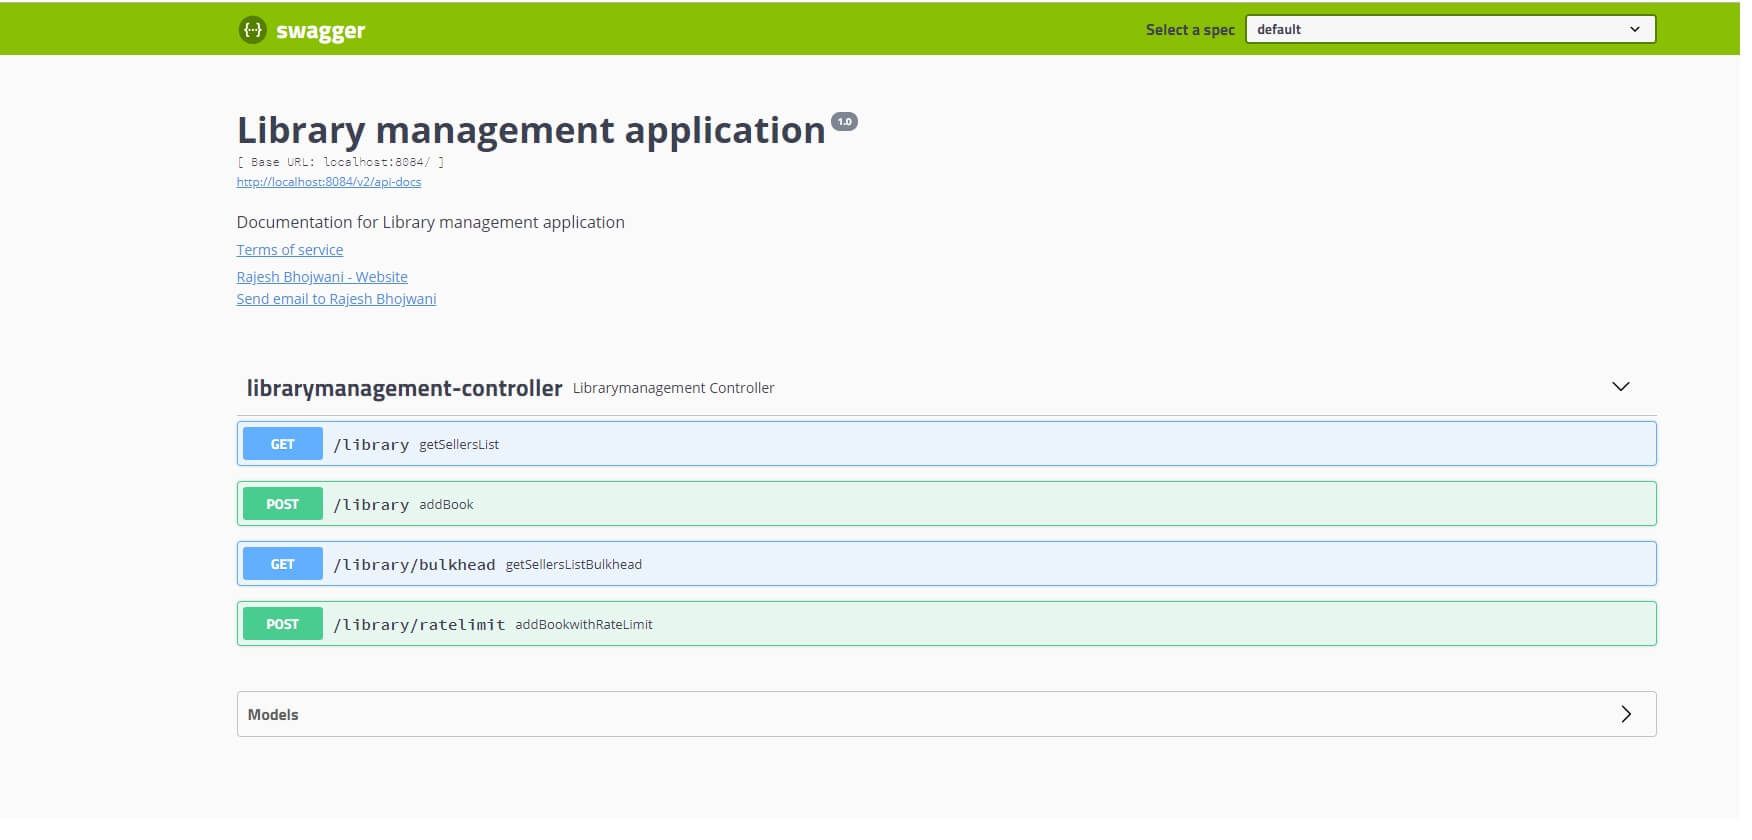
Task: Open the localhost api-docs link
Action: point(329,182)
